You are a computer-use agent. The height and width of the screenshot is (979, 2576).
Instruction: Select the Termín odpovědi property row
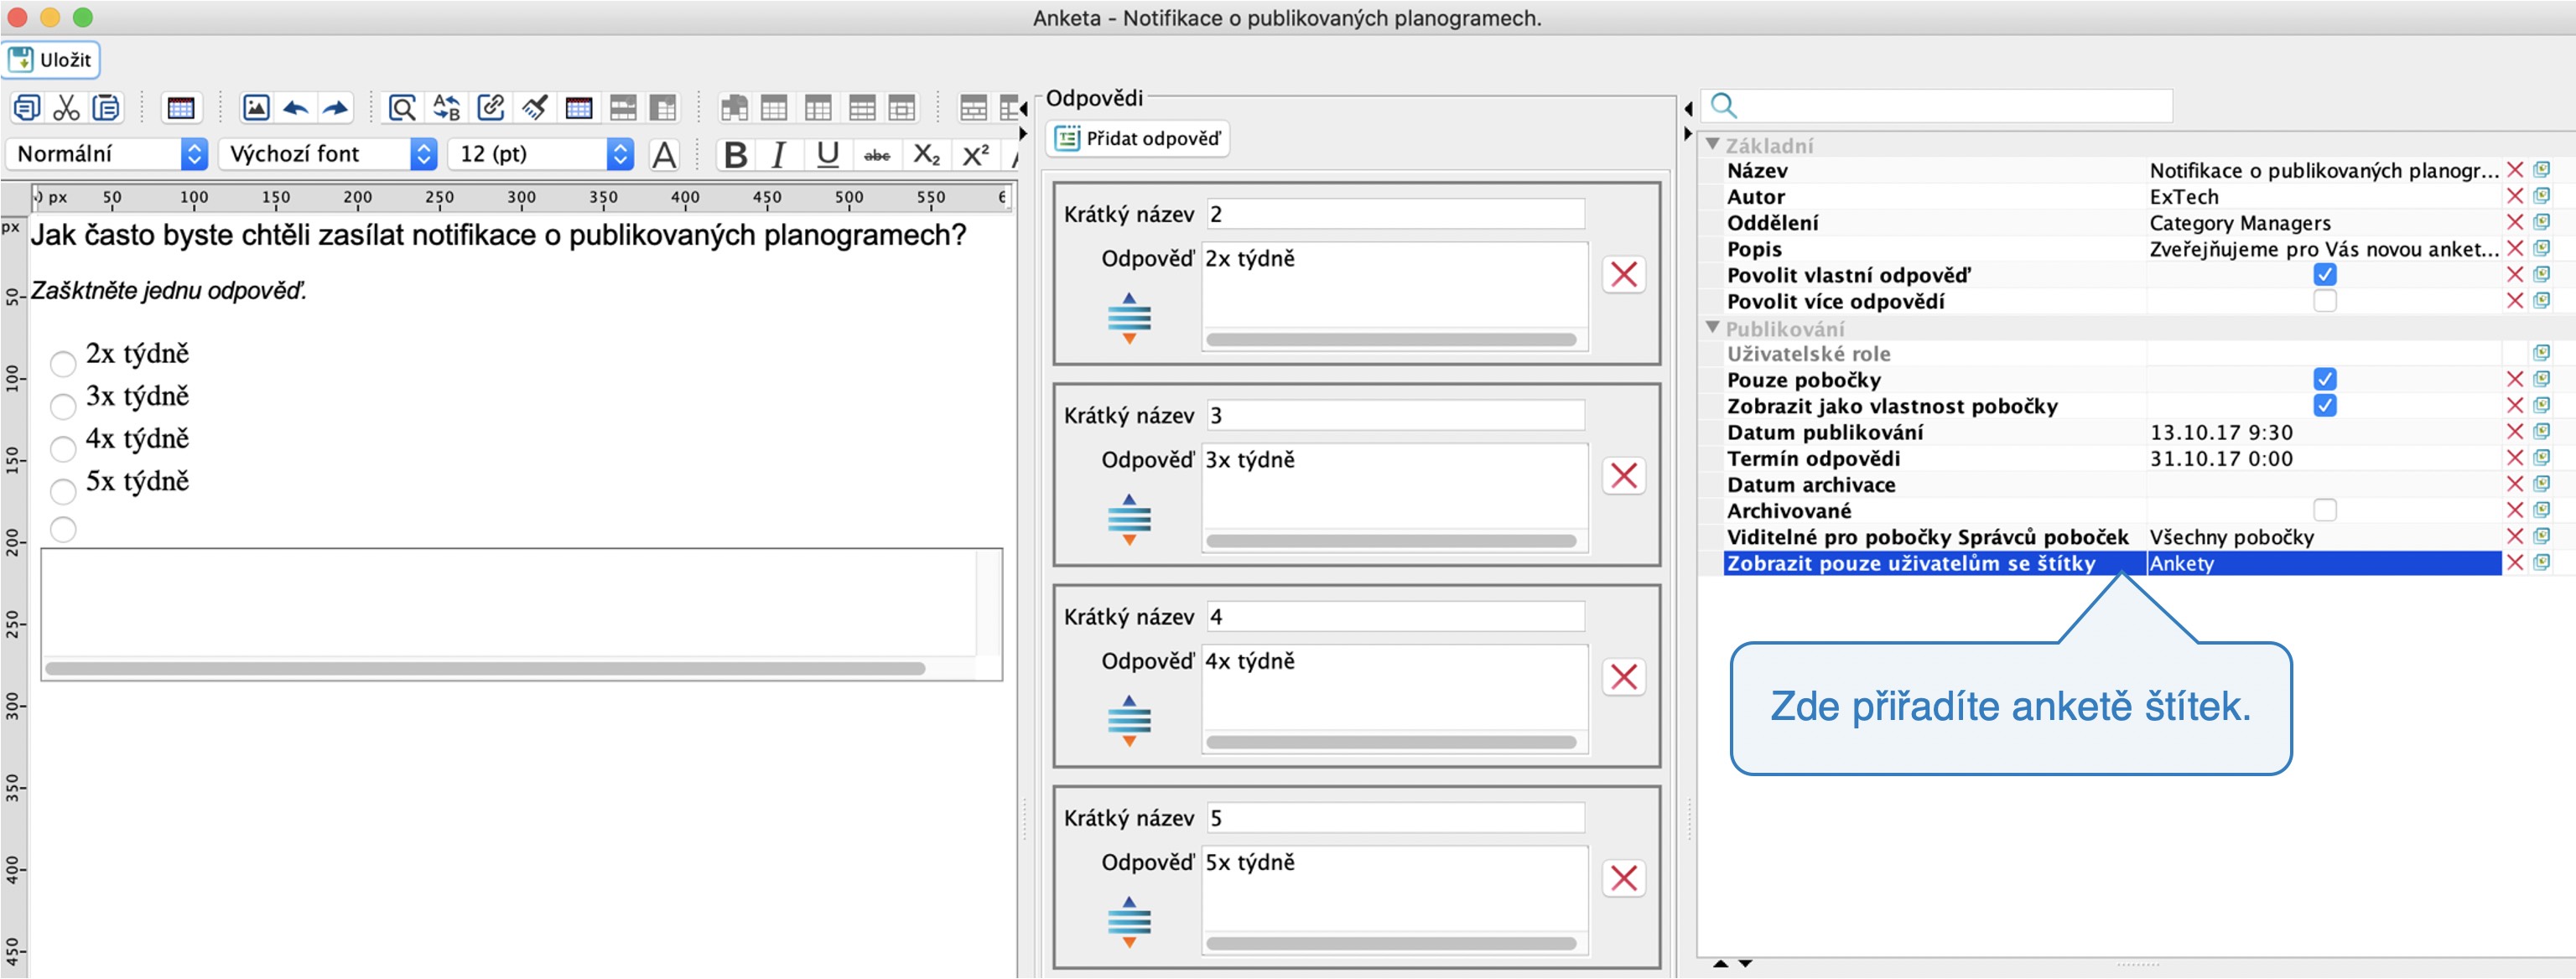tap(2112, 458)
